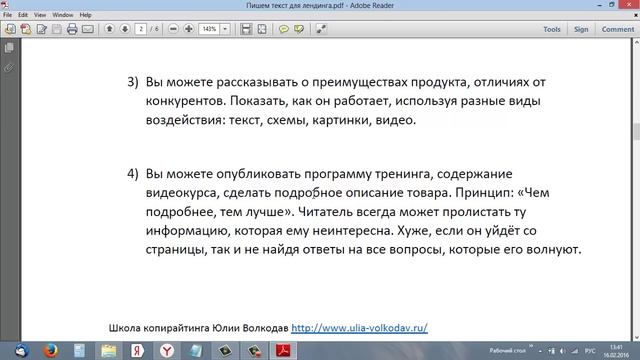The height and width of the screenshot is (360, 640).
Task: Open the View menu
Action: pos(40,15)
